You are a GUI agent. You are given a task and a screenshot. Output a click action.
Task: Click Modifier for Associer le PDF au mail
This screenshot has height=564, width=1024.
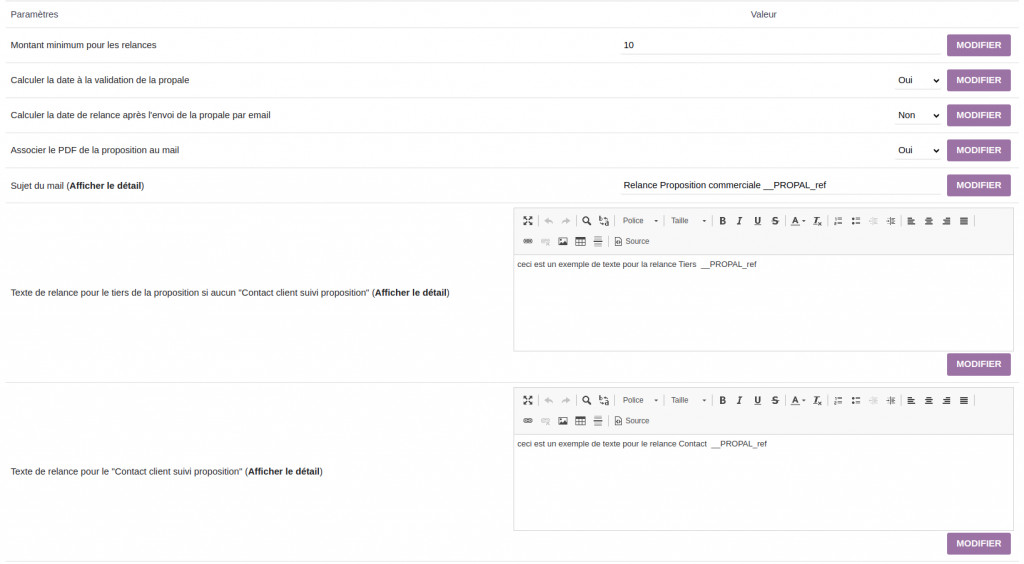(x=978, y=150)
